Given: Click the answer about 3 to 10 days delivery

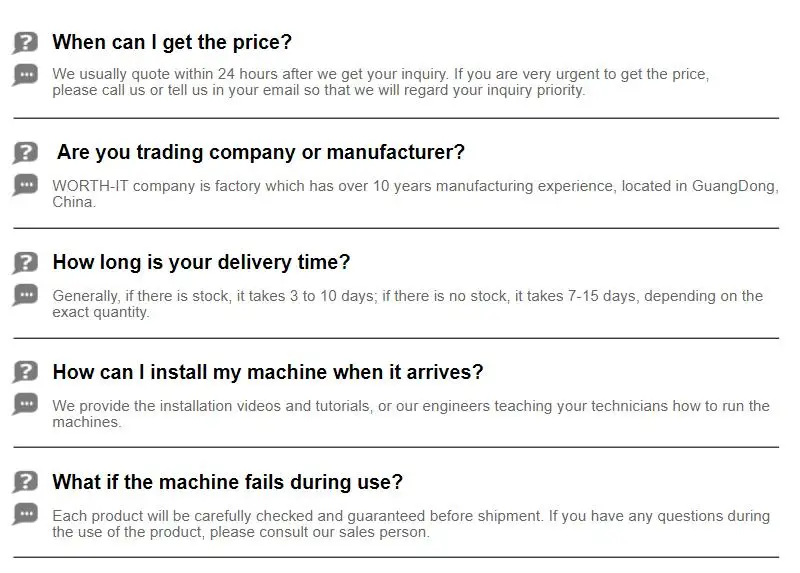Looking at the screenshot, I should [x=407, y=304].
